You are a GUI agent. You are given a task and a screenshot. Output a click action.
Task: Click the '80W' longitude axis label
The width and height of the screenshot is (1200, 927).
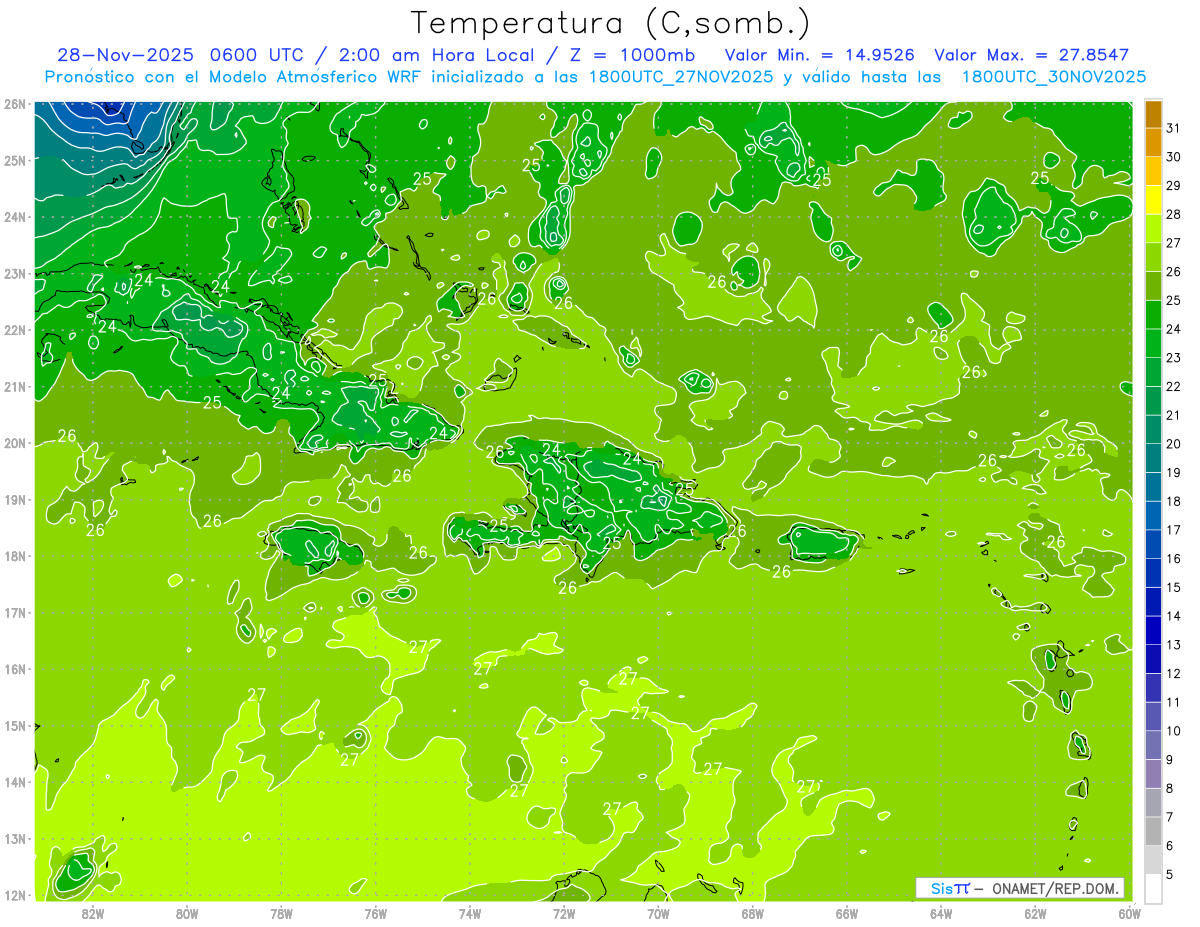[187, 913]
